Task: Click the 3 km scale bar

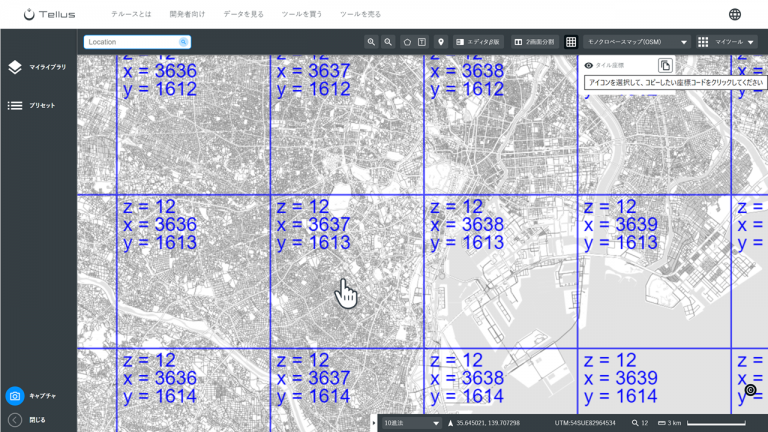Action: (702, 423)
